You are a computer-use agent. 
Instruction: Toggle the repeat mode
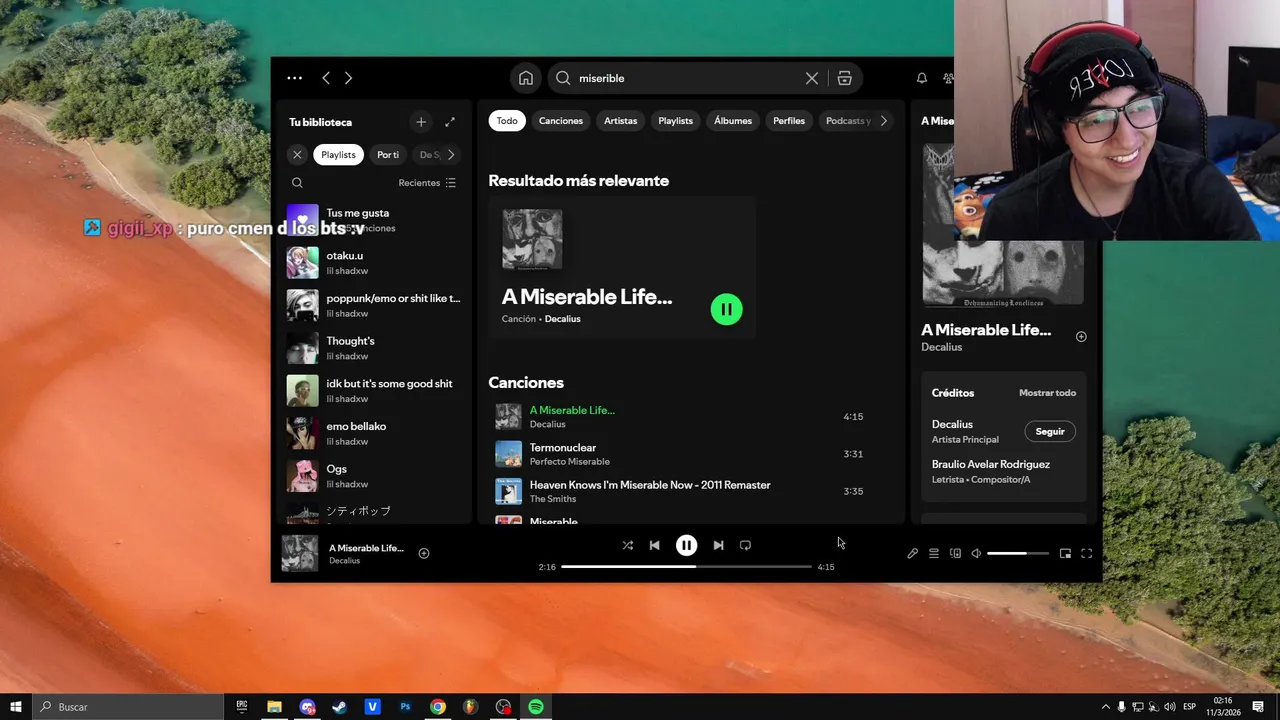pos(745,545)
